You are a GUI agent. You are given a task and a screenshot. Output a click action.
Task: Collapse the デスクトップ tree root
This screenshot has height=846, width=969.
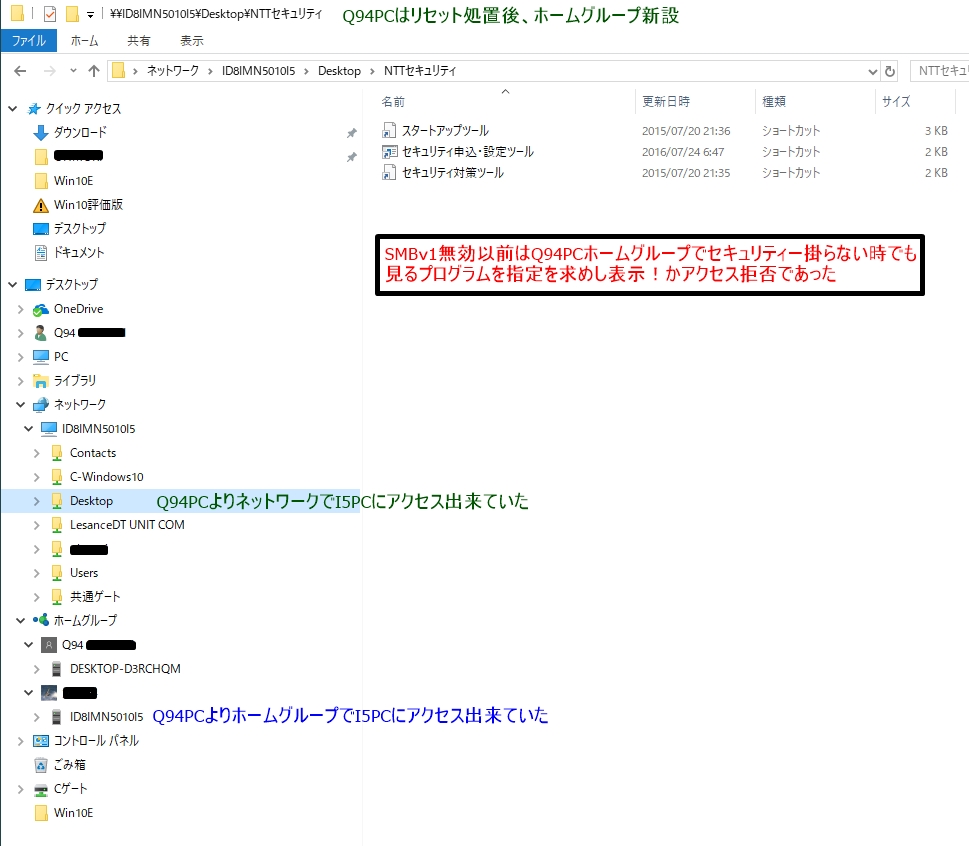click(x=13, y=285)
